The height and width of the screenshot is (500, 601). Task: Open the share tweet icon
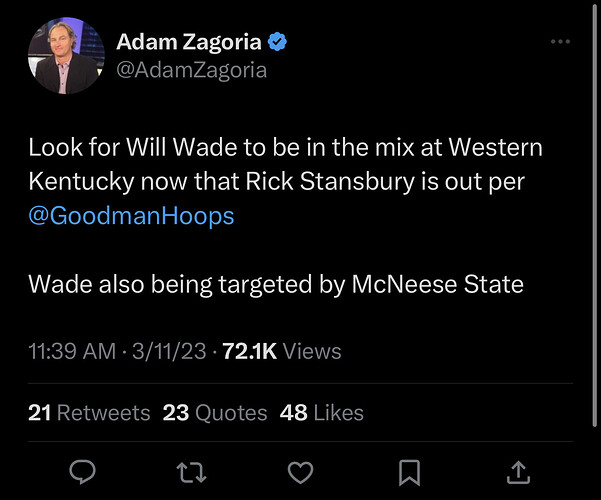pyautogui.click(x=518, y=471)
